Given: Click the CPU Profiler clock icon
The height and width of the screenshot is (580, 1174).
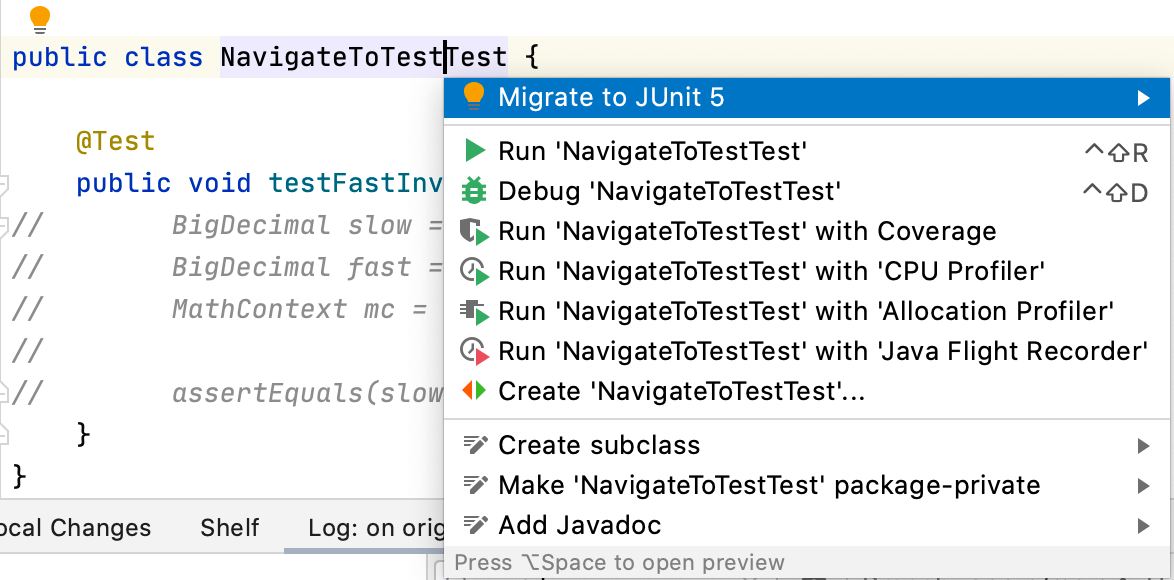Looking at the screenshot, I should point(475,271).
